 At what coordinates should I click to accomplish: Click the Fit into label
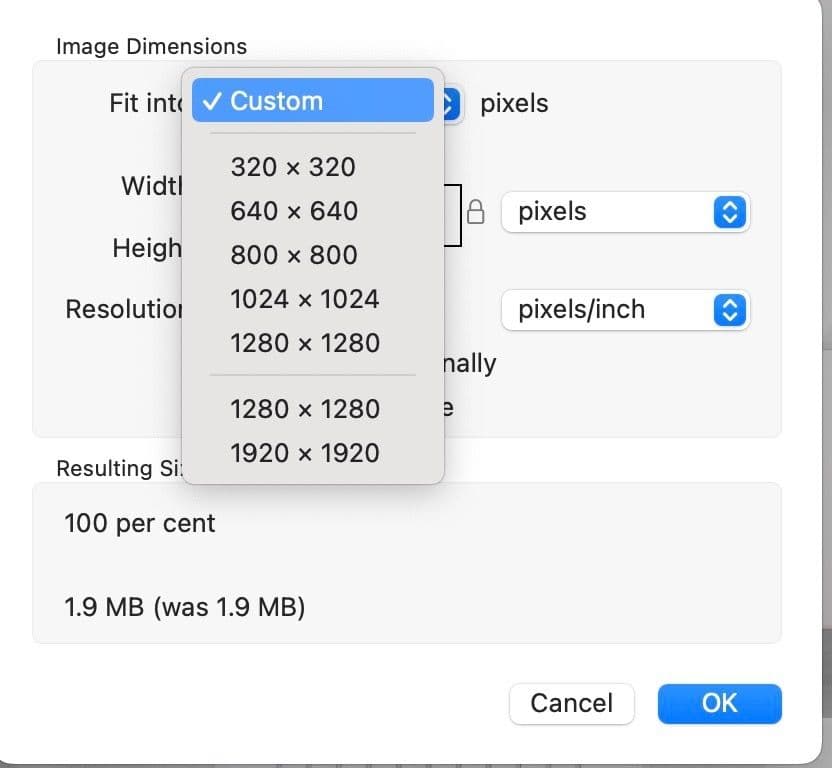[x=146, y=103]
